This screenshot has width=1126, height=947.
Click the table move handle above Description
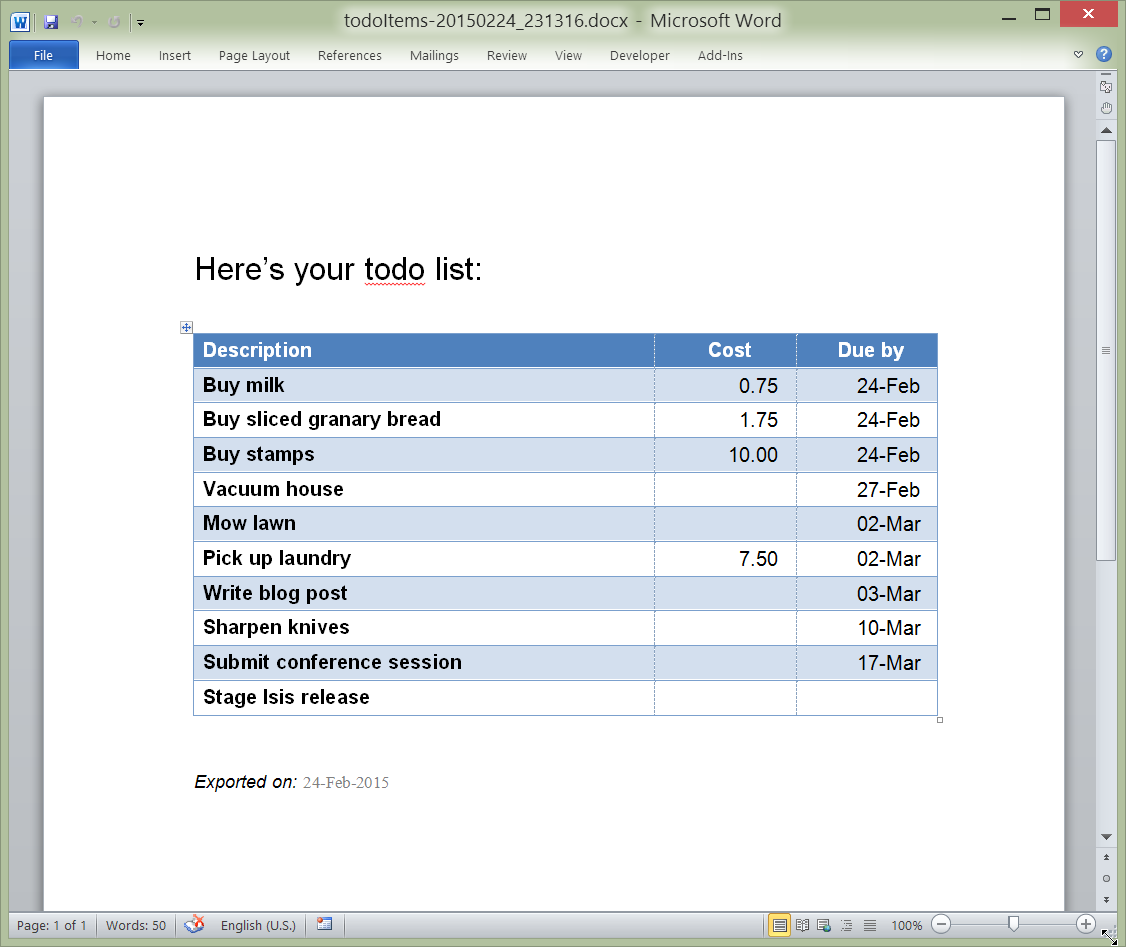[186, 327]
